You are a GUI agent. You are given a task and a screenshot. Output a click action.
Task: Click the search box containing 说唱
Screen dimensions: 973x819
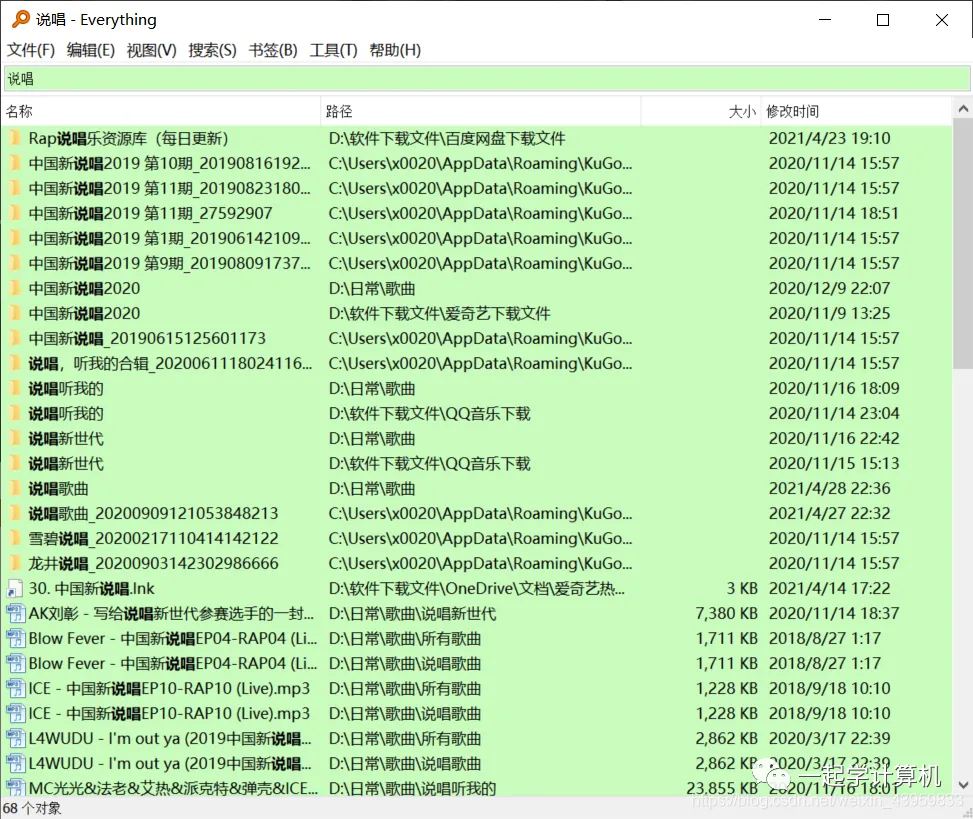coord(487,79)
